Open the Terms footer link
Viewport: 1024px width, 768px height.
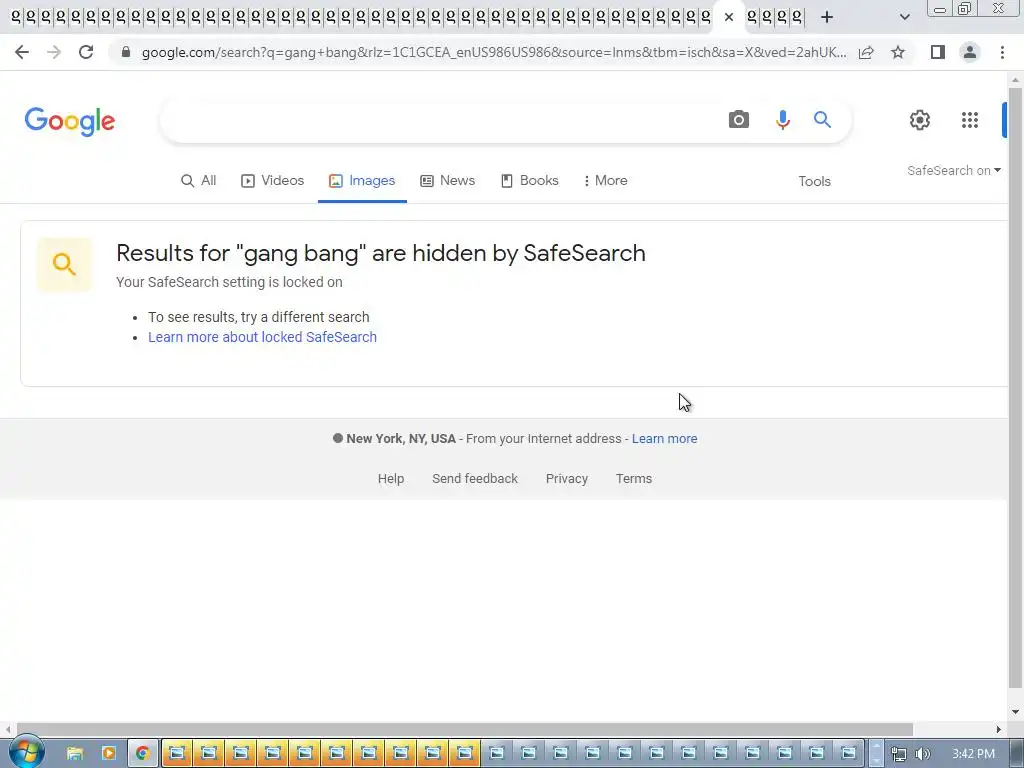click(633, 479)
